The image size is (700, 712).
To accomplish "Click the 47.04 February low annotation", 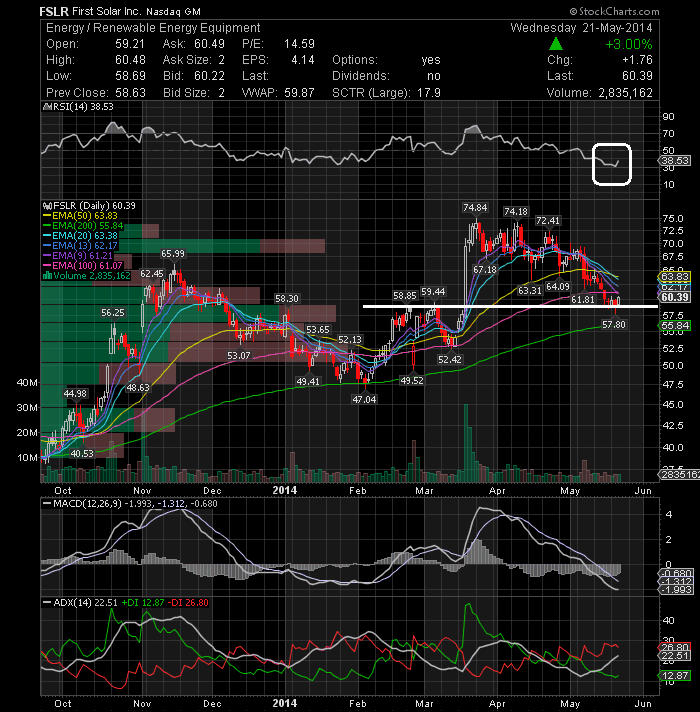I will 364,399.
